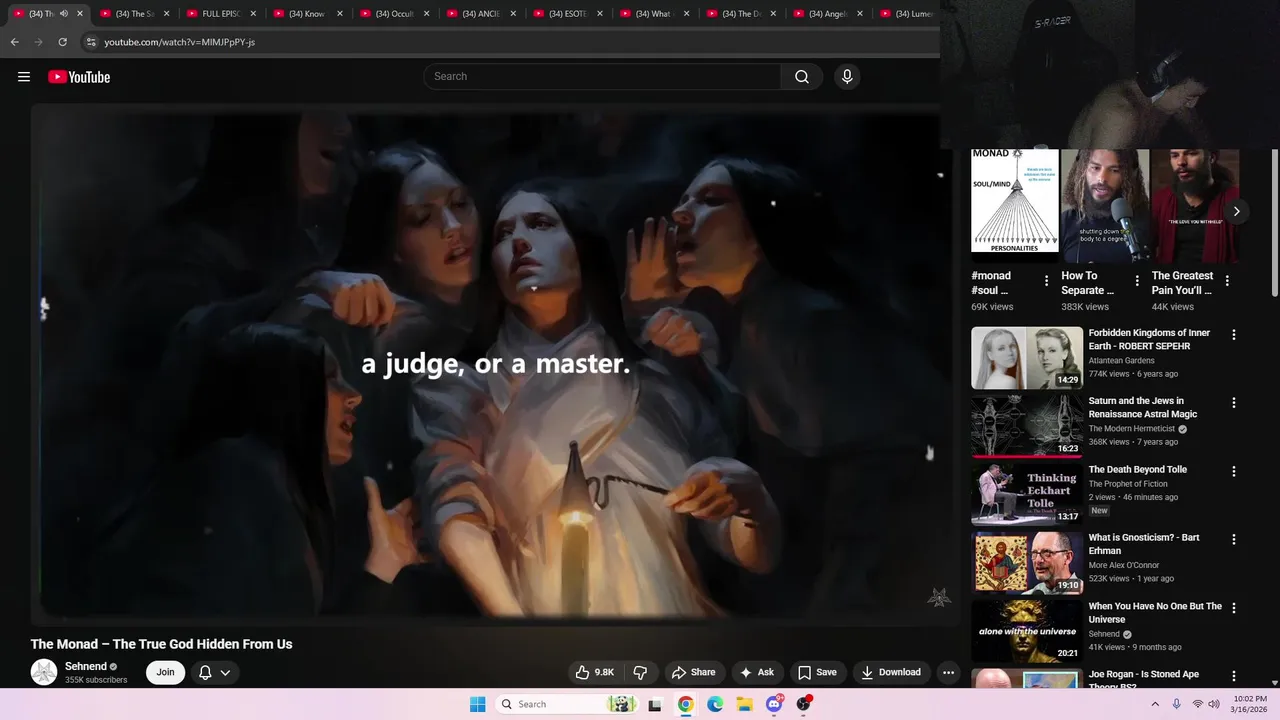
Task: Save video to playlist with Save button
Action: (817, 672)
